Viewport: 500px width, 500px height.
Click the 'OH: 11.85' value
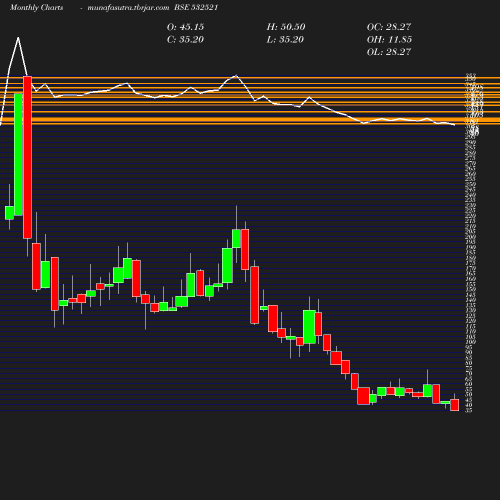[389, 39]
